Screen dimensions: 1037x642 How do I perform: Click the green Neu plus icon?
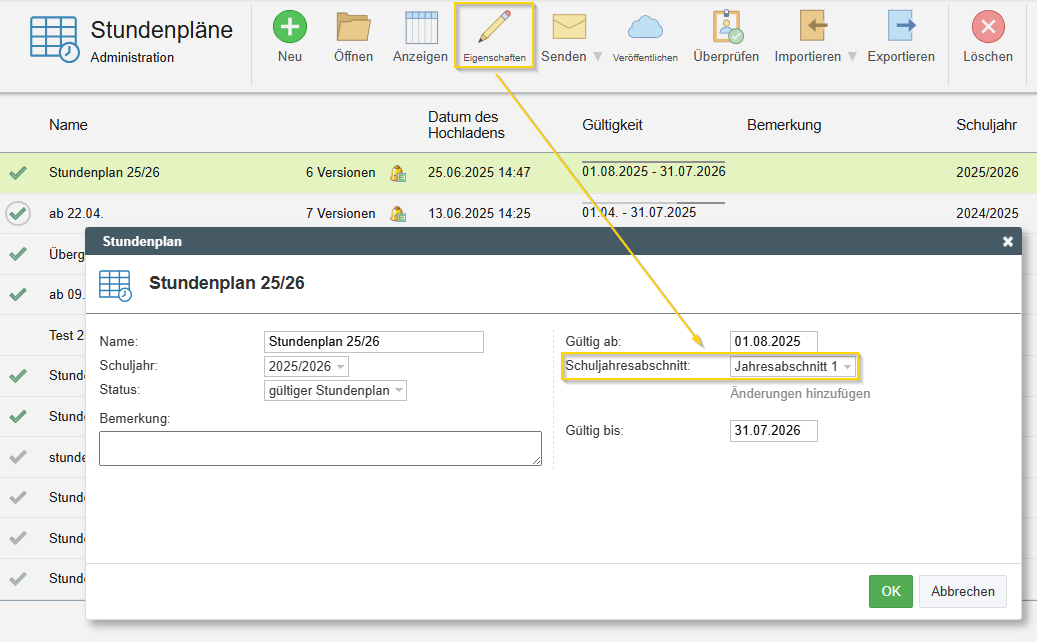pyautogui.click(x=290, y=27)
